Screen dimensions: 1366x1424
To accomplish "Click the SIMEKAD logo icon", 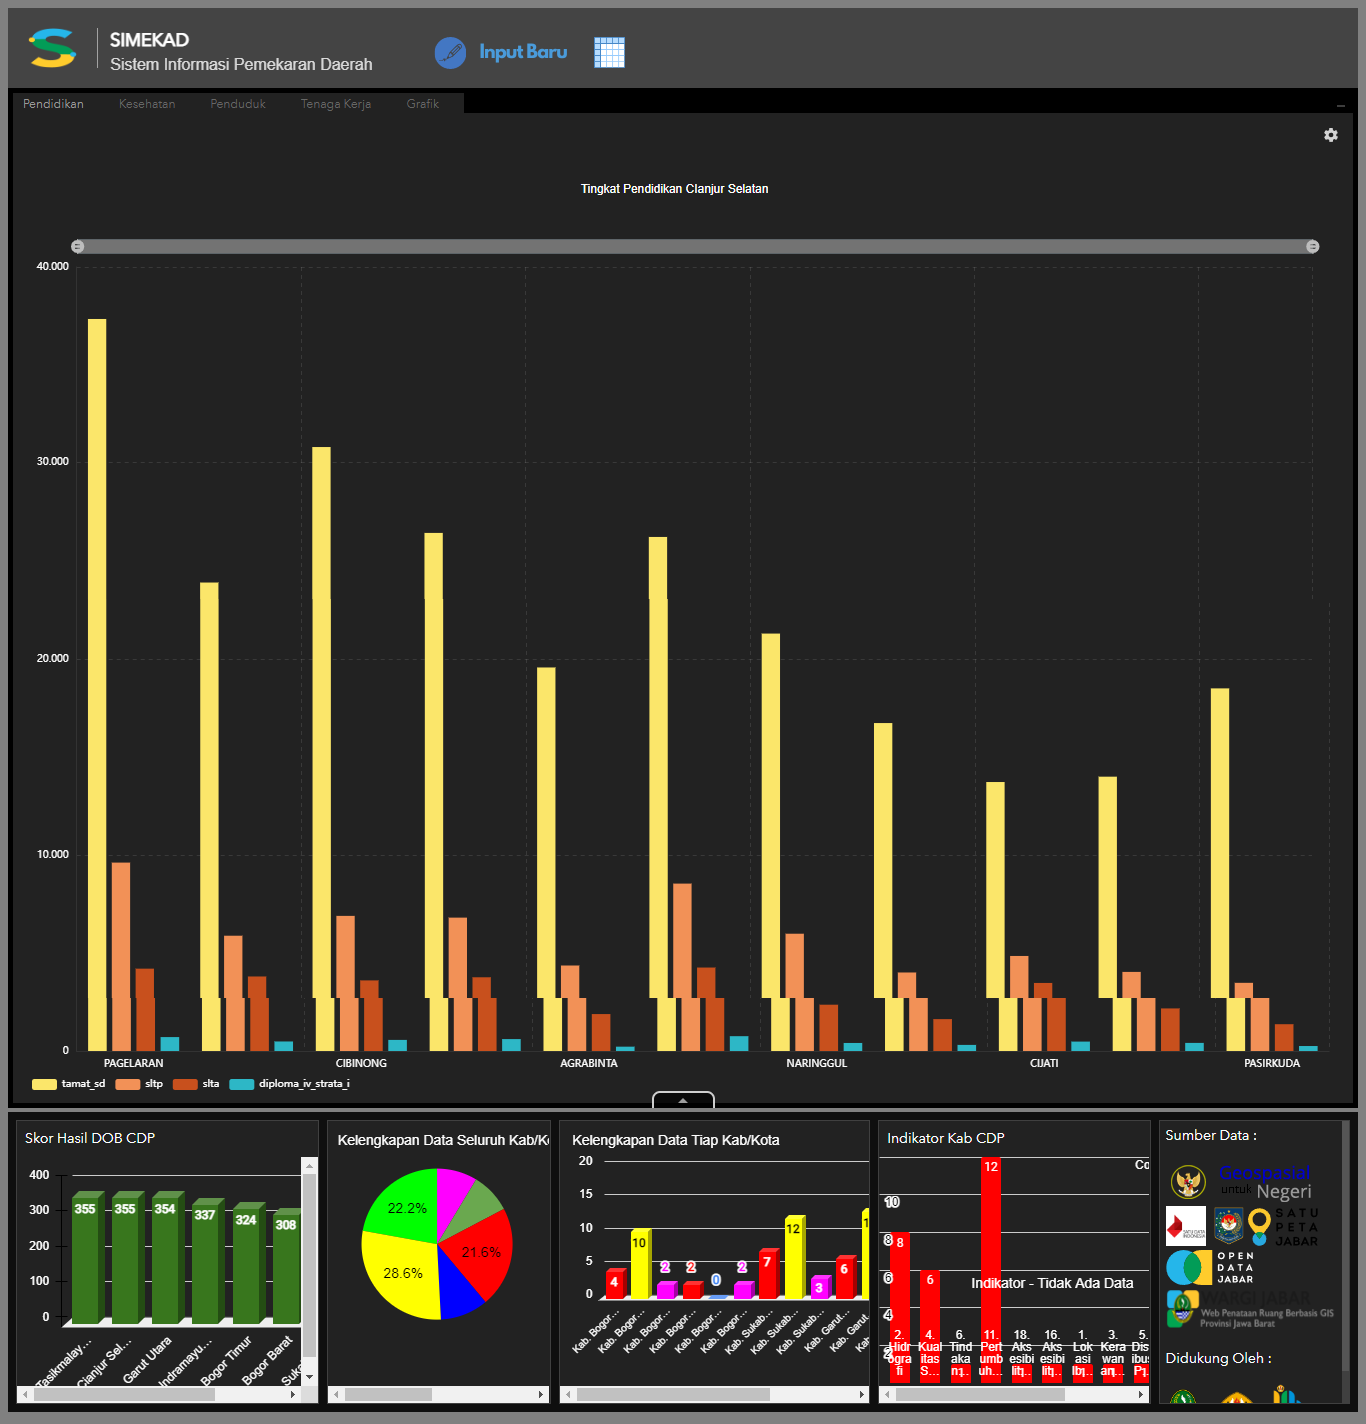I will tap(52, 49).
